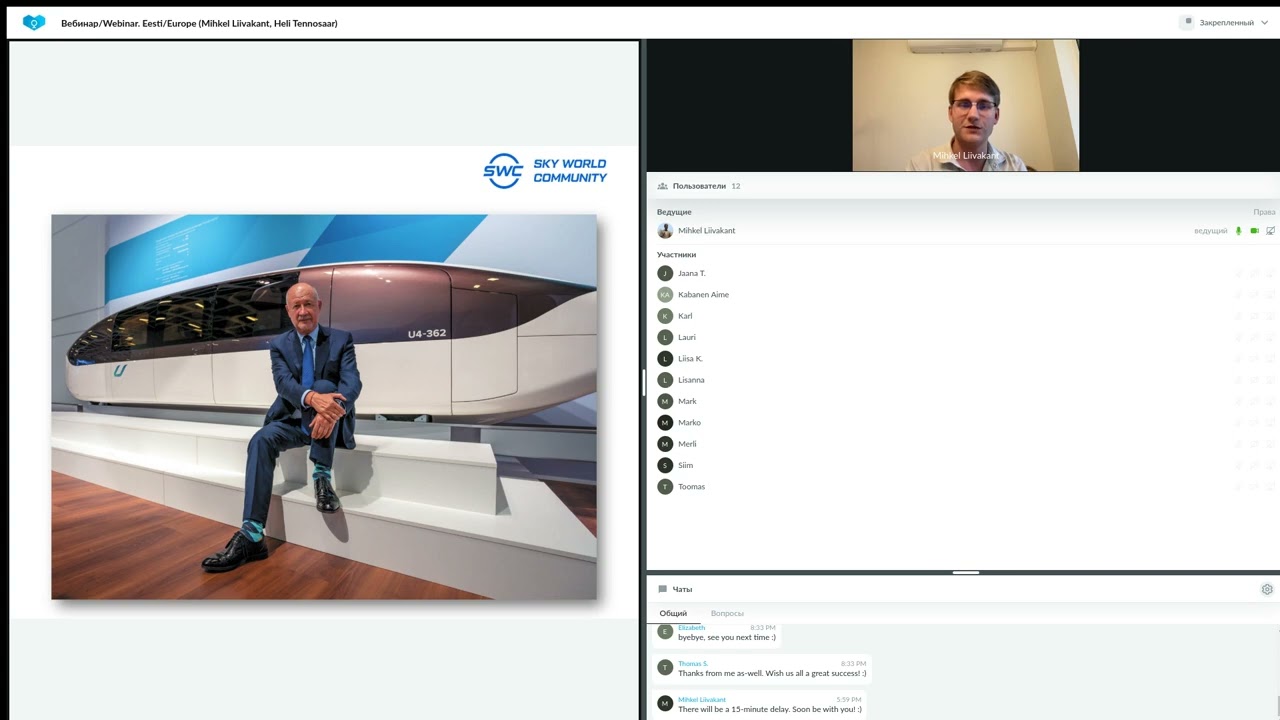
Task: Toggle the presenter's green camera icon
Action: click(1254, 231)
